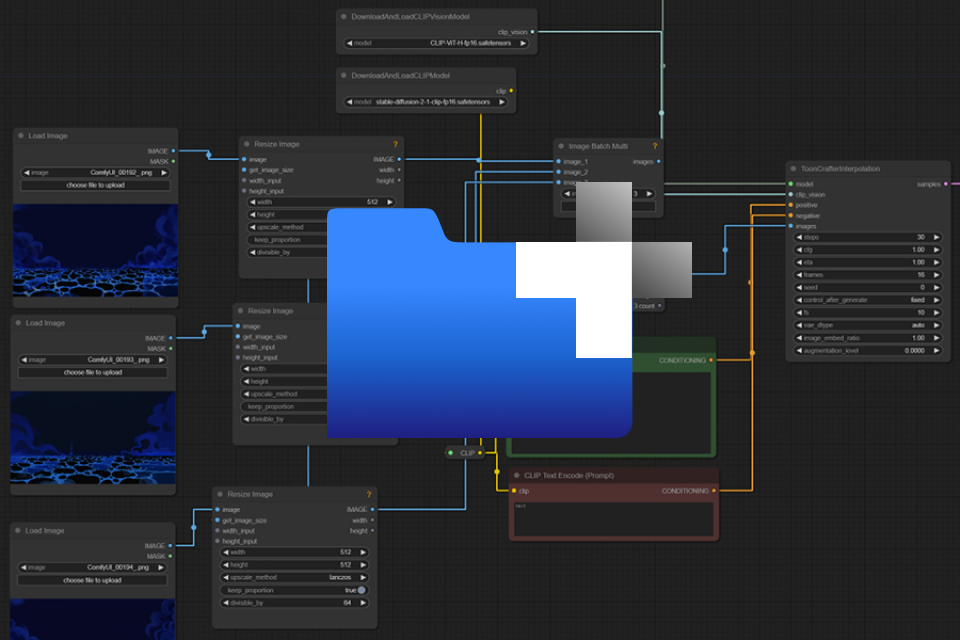
Task: Click the clip output port of DownloadAndLoadCLIPModel
Action: [511, 91]
